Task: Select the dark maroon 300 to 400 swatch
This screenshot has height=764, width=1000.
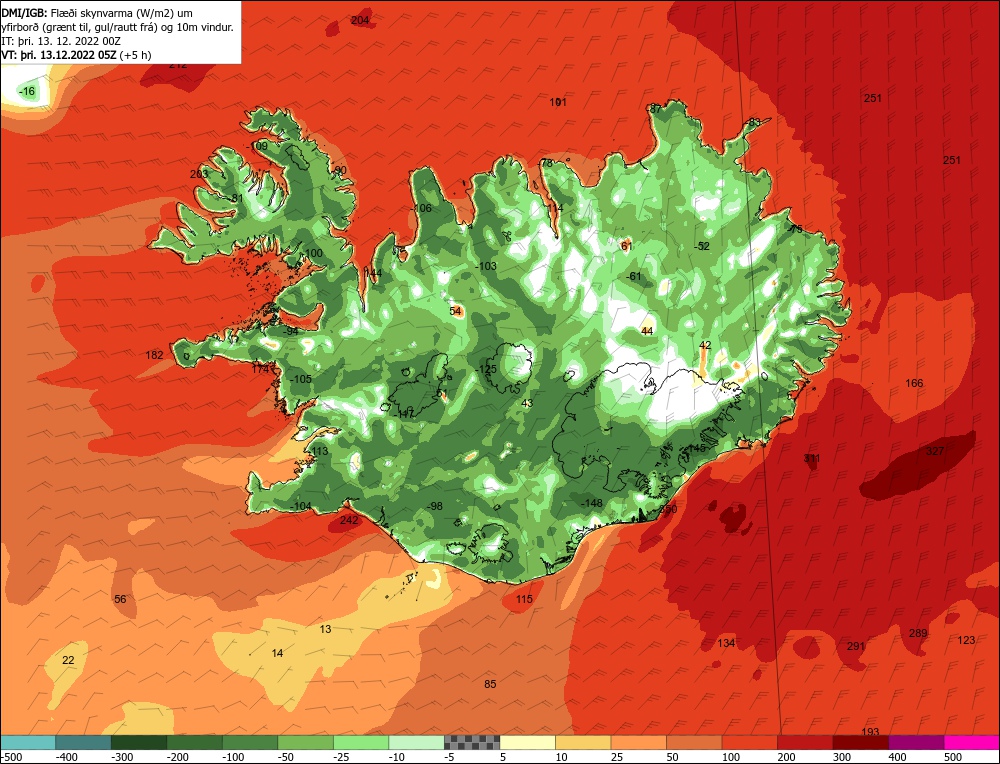Action: [860, 742]
